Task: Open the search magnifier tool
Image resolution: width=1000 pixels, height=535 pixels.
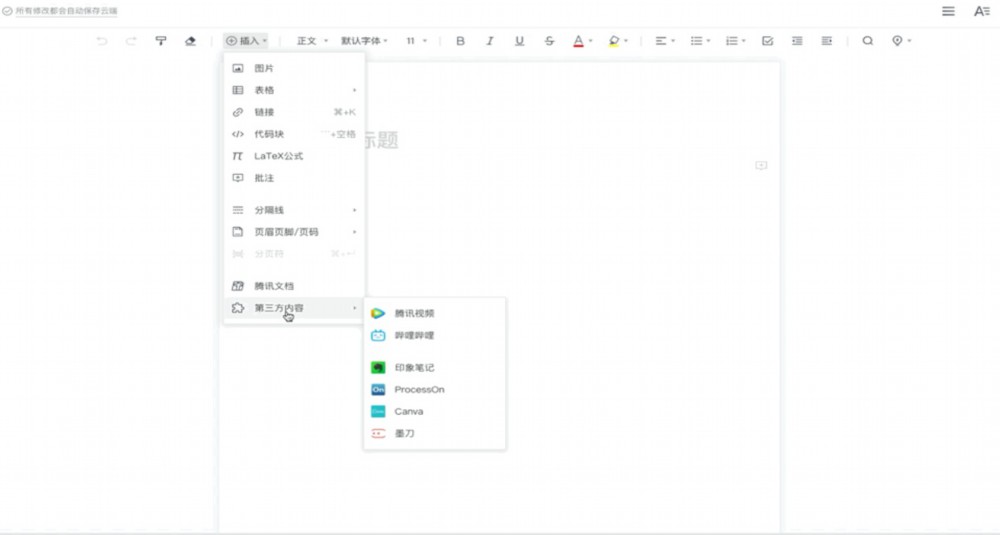Action: (867, 41)
